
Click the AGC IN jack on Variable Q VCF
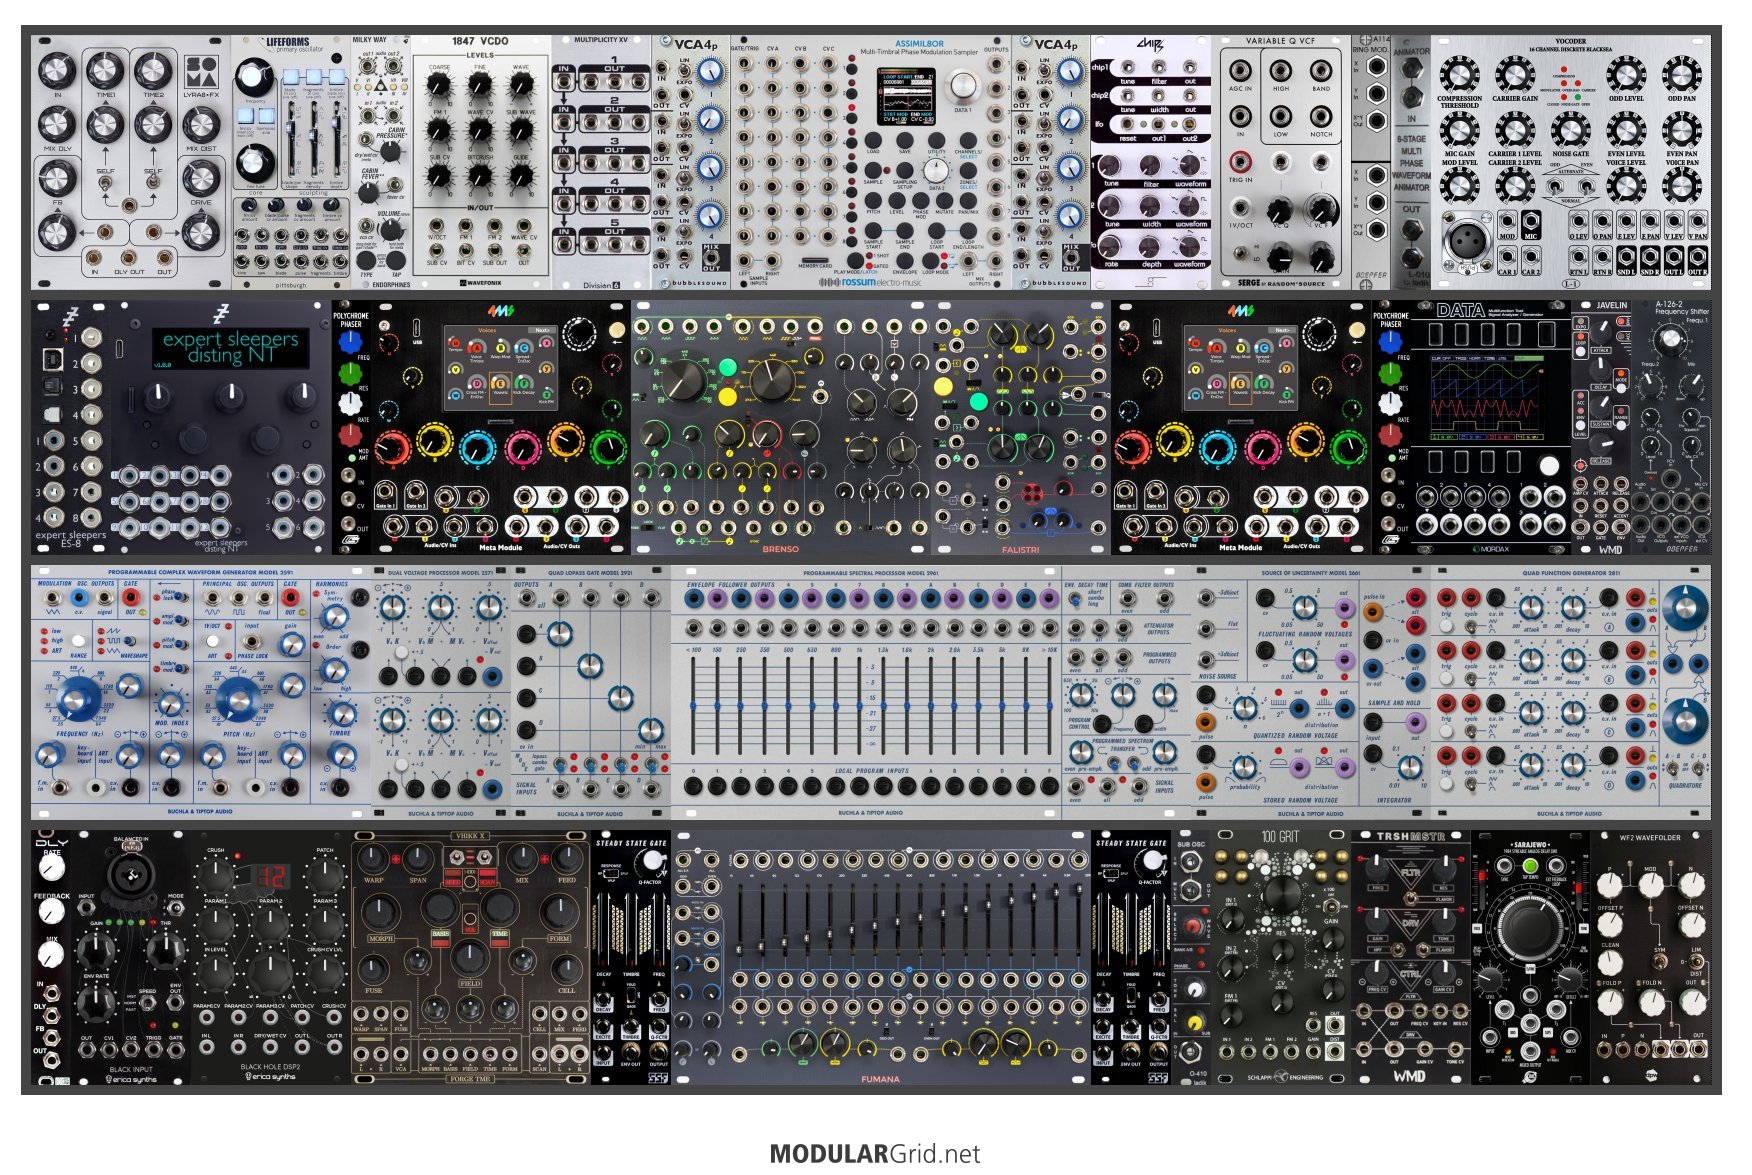(1240, 71)
